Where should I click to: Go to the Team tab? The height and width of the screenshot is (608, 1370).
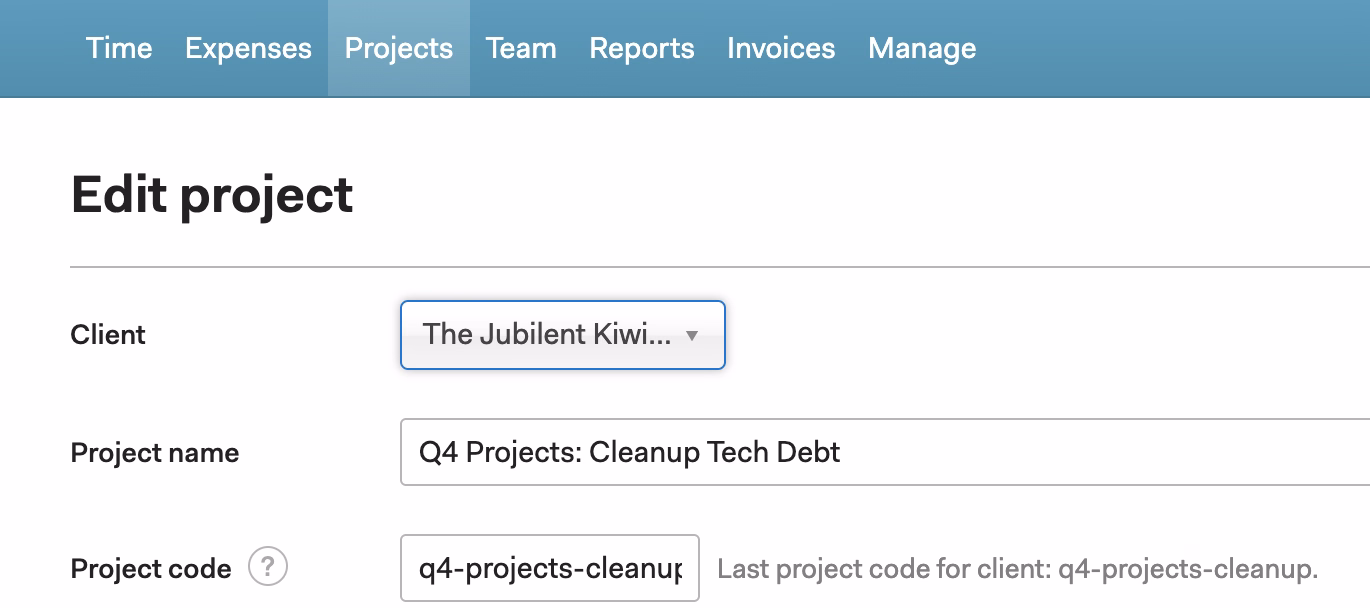click(x=521, y=48)
